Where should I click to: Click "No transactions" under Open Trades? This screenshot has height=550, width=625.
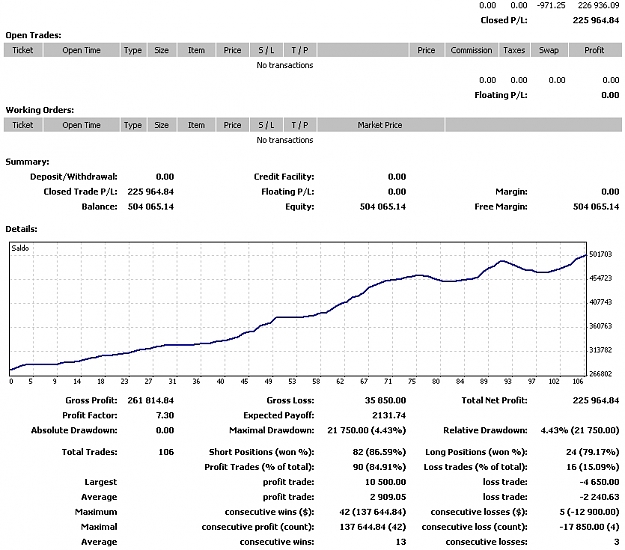(x=285, y=65)
